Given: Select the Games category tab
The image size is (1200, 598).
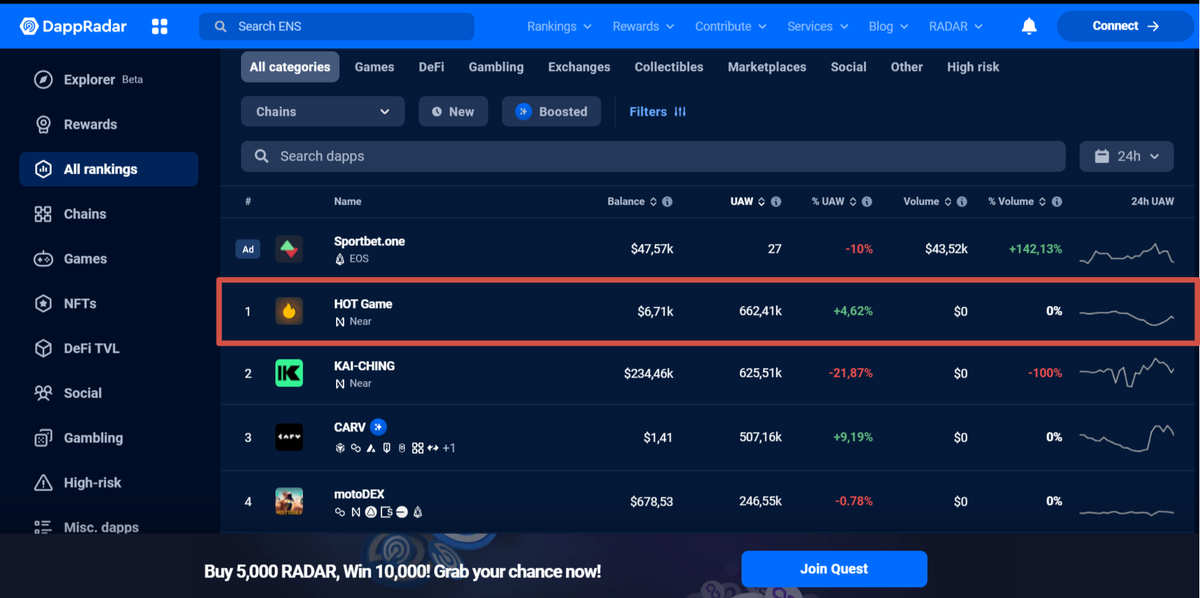Looking at the screenshot, I should pos(374,67).
